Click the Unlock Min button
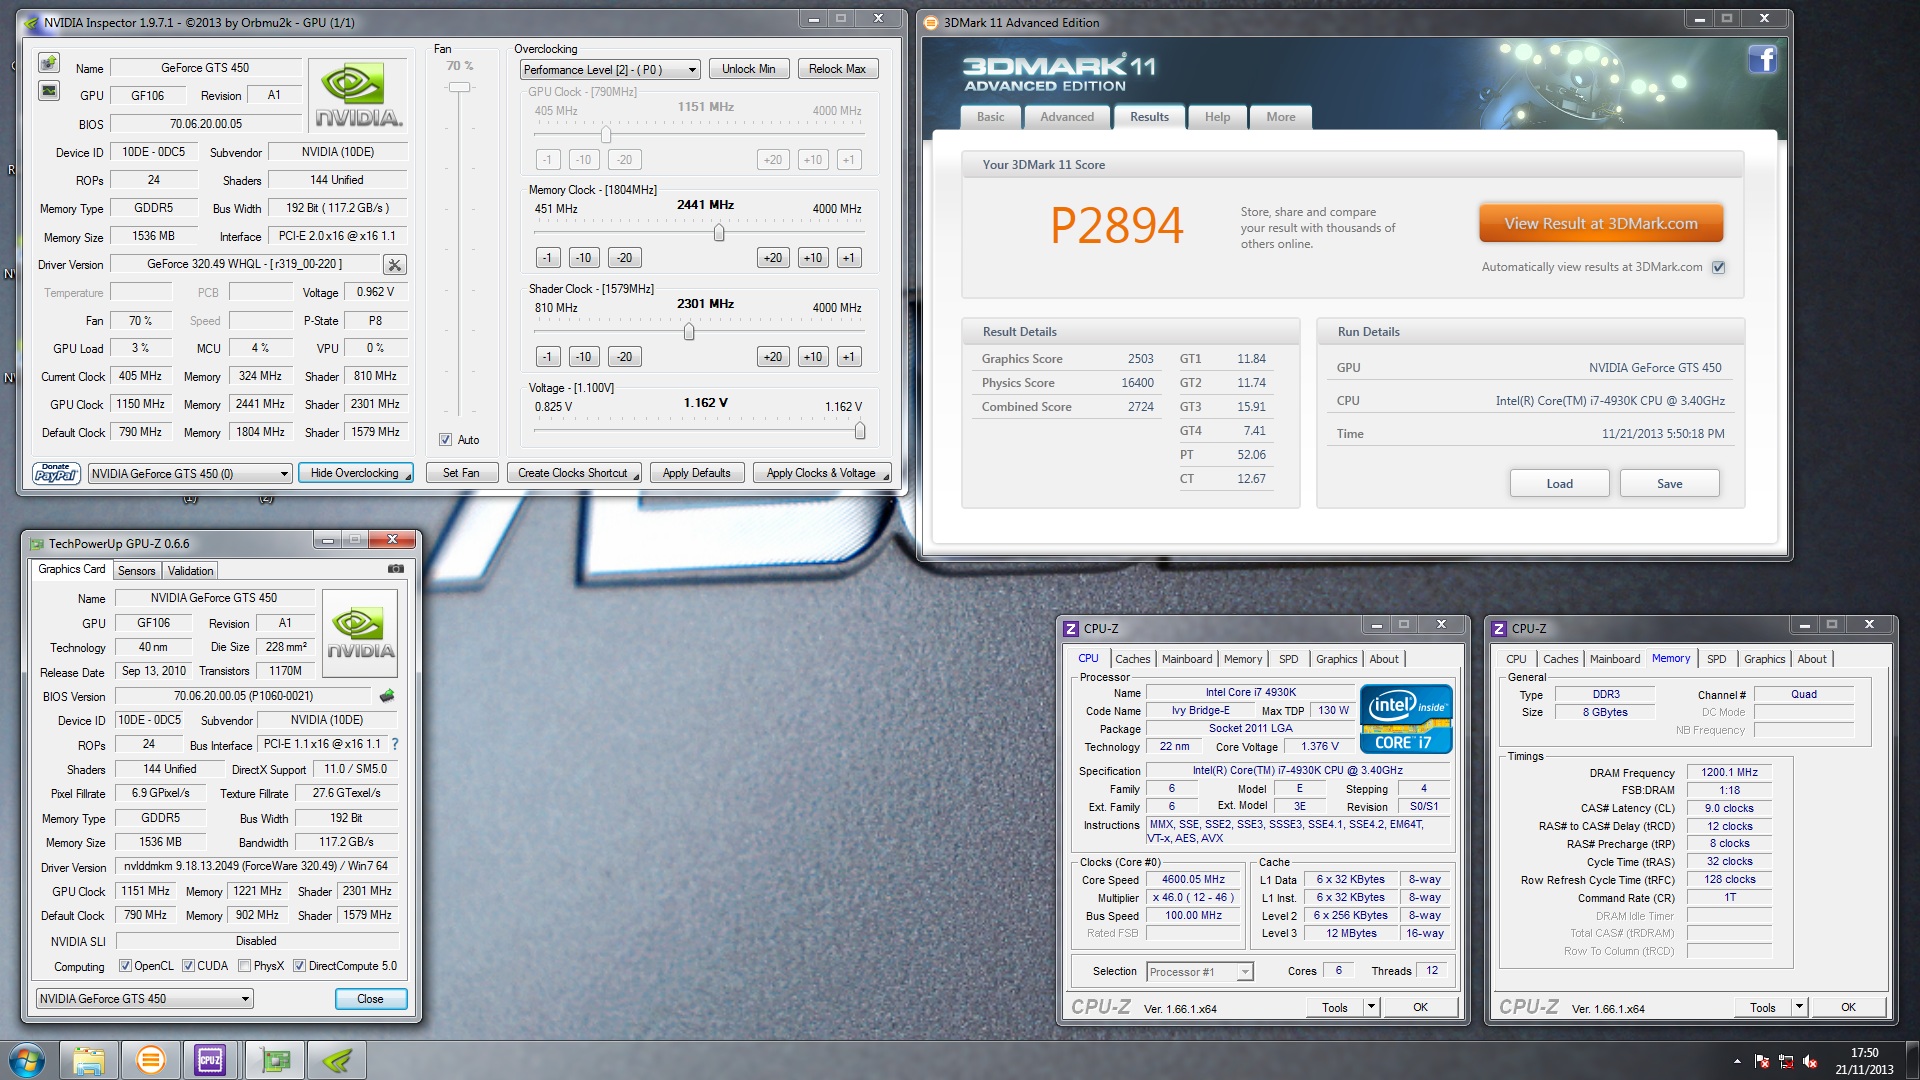Image resolution: width=1920 pixels, height=1080 pixels. [749, 69]
